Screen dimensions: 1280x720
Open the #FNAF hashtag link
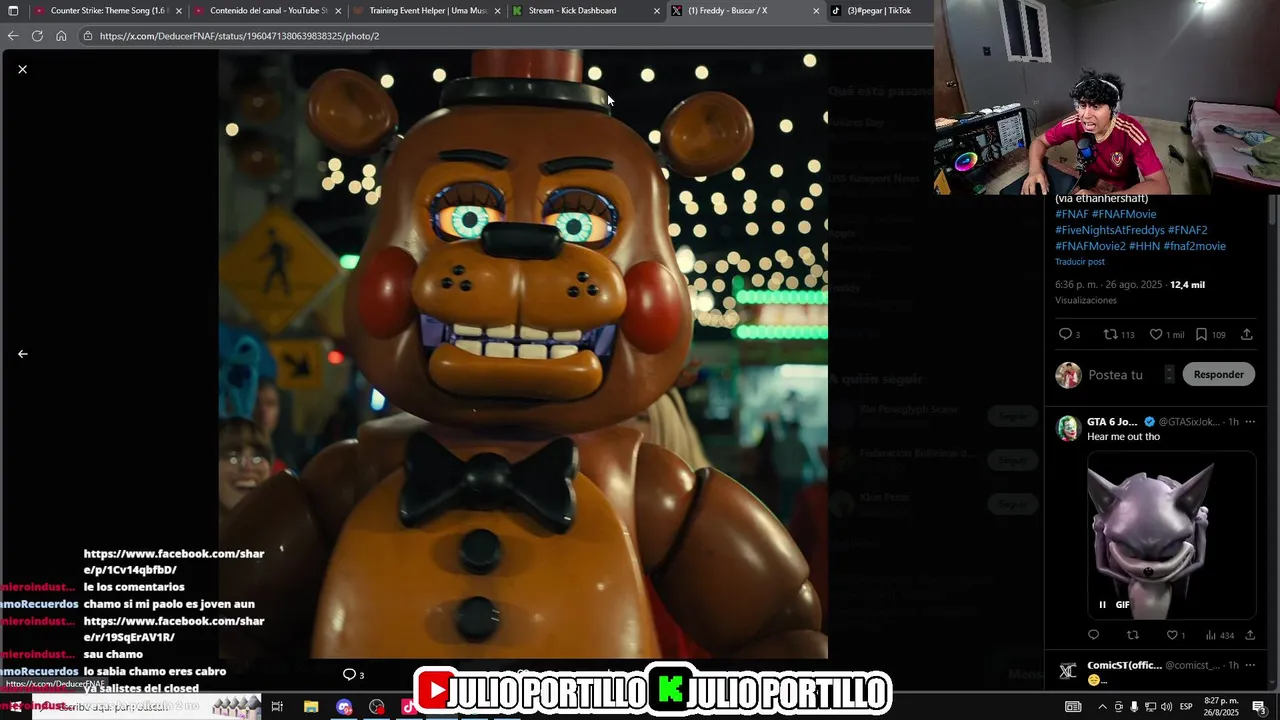1071,214
